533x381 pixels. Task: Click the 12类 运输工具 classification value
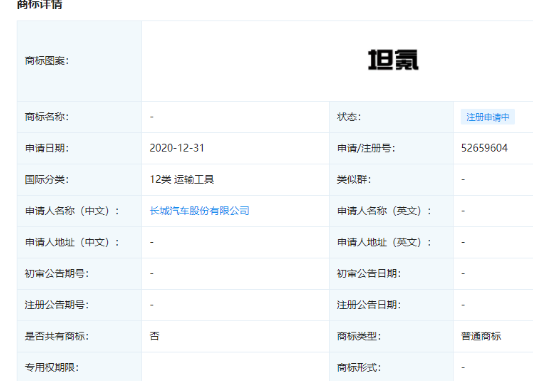pos(182,179)
